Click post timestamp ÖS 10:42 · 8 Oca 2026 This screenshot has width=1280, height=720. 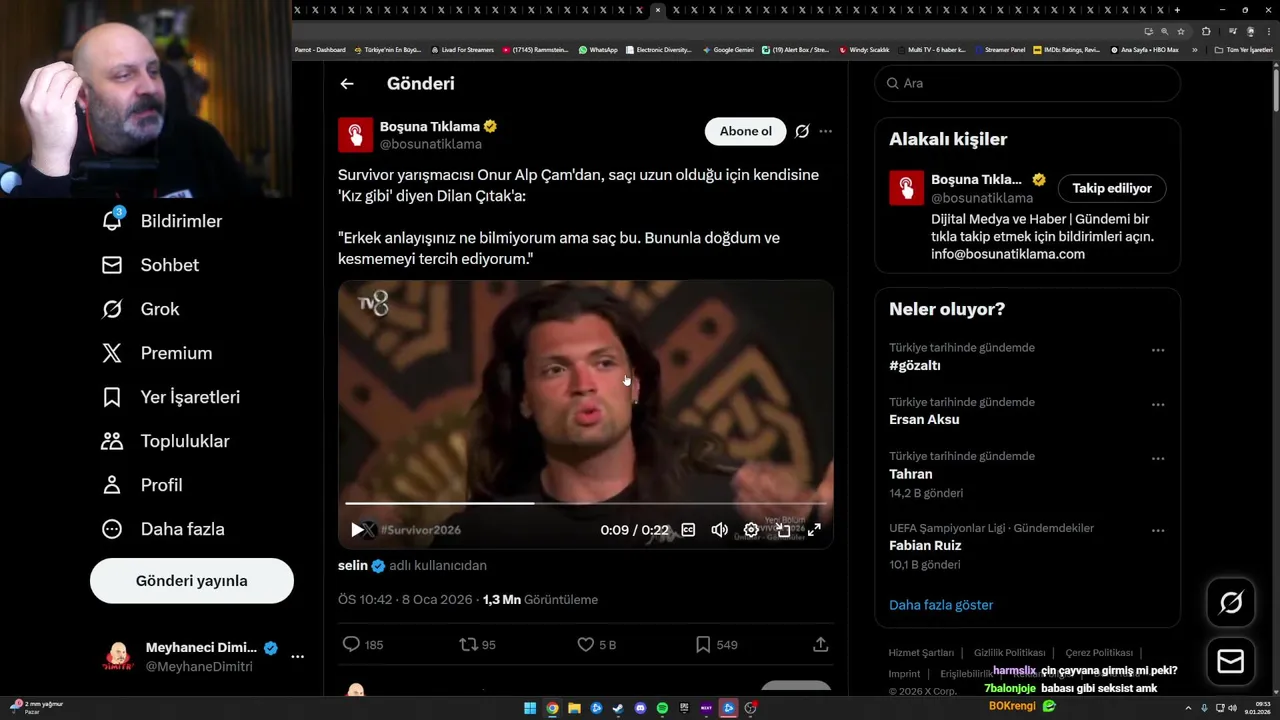[x=406, y=600]
